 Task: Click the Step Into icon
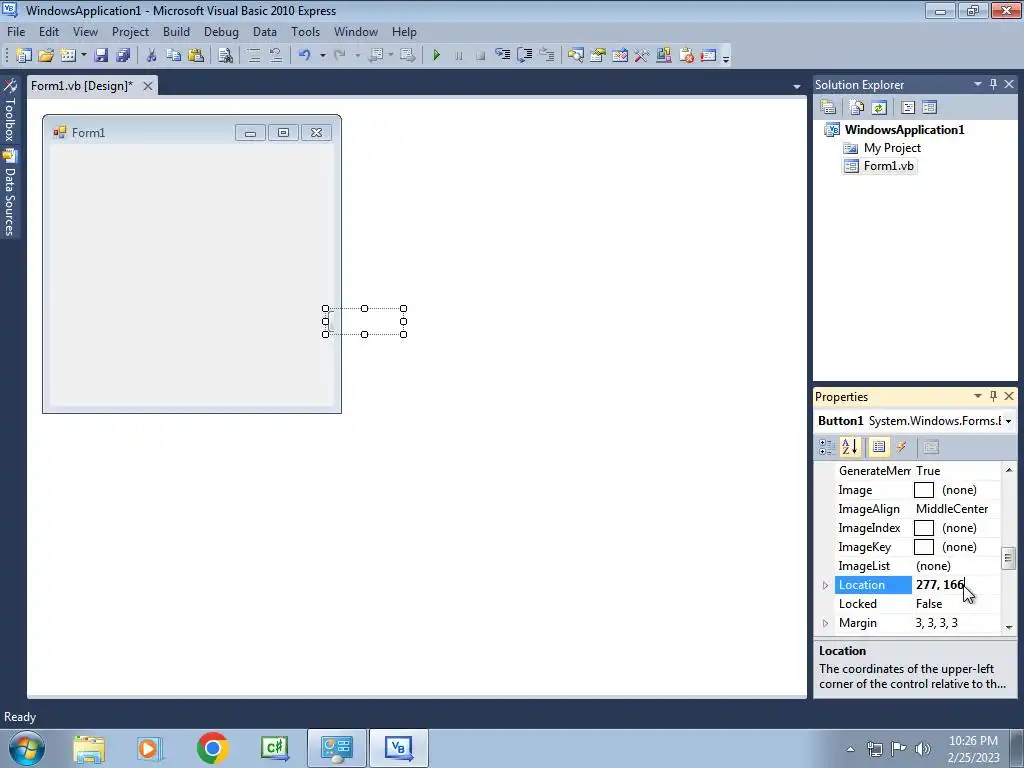click(x=502, y=56)
